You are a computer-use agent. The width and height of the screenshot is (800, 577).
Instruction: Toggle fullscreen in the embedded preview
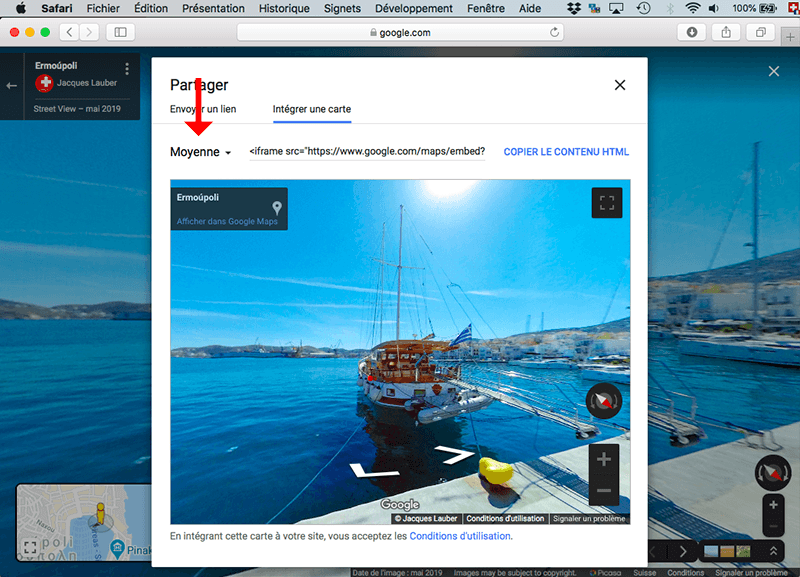607,203
